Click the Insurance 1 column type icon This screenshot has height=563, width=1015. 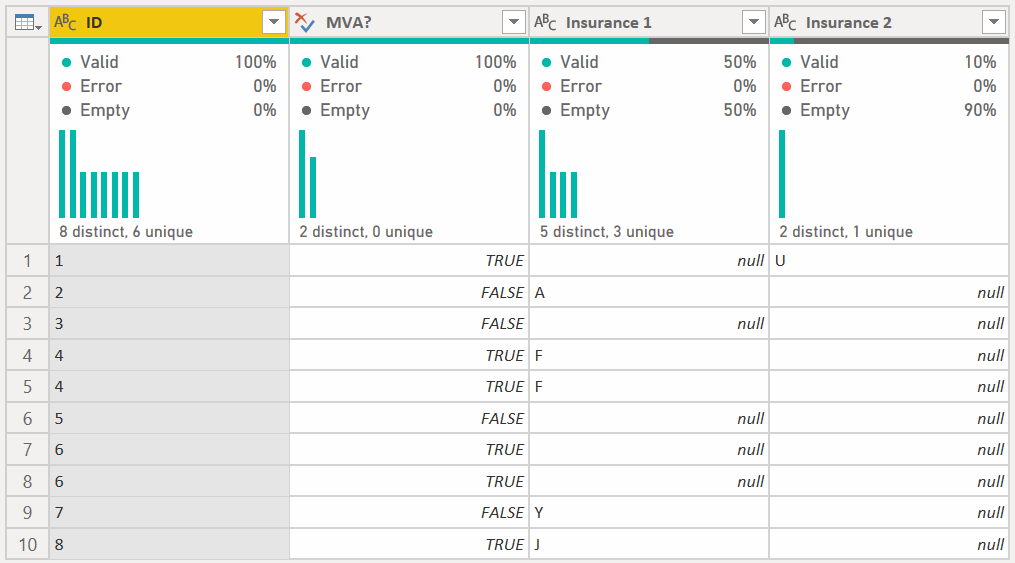pyautogui.click(x=545, y=23)
